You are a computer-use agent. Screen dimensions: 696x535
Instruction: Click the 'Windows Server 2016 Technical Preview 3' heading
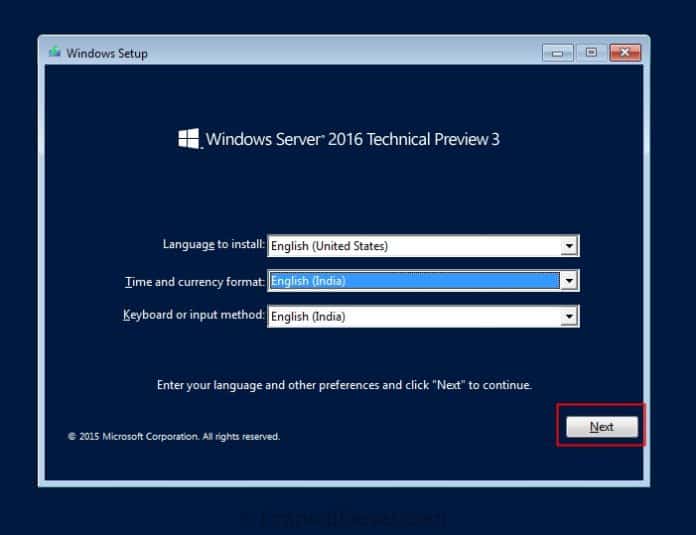[x=352, y=139]
